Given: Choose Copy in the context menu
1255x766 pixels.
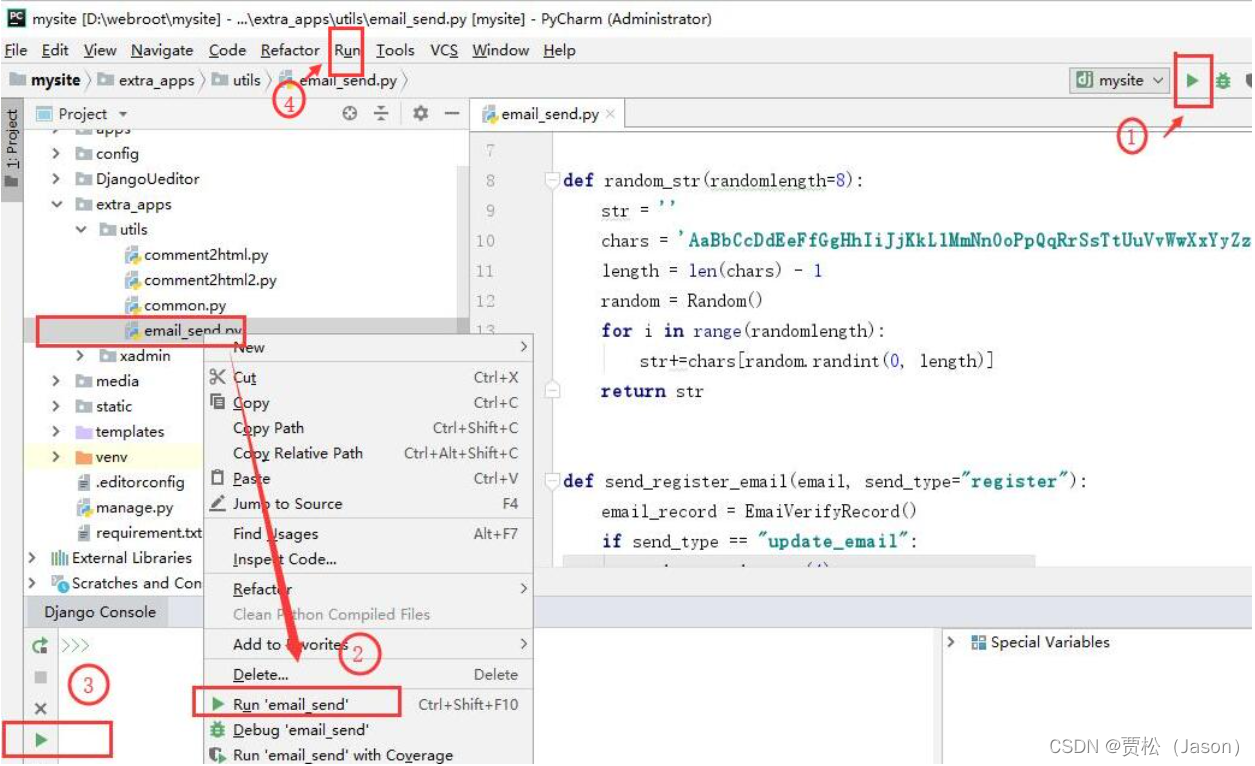Looking at the screenshot, I should pos(368,402).
